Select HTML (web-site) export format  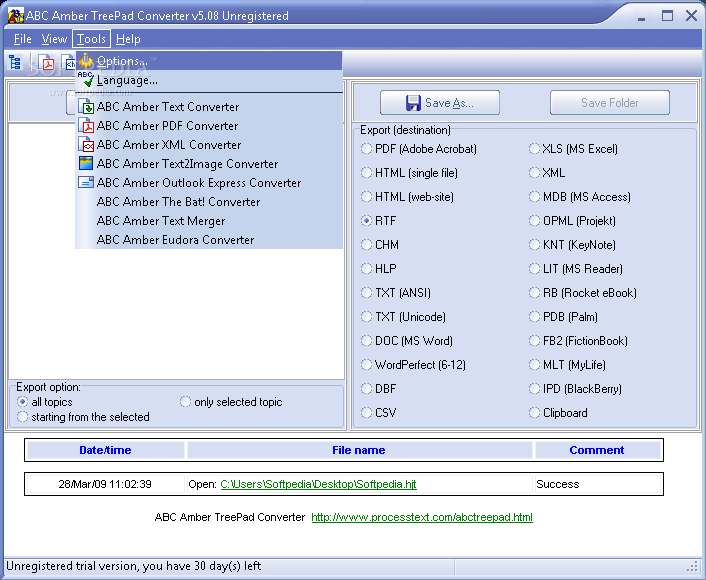tap(407, 197)
